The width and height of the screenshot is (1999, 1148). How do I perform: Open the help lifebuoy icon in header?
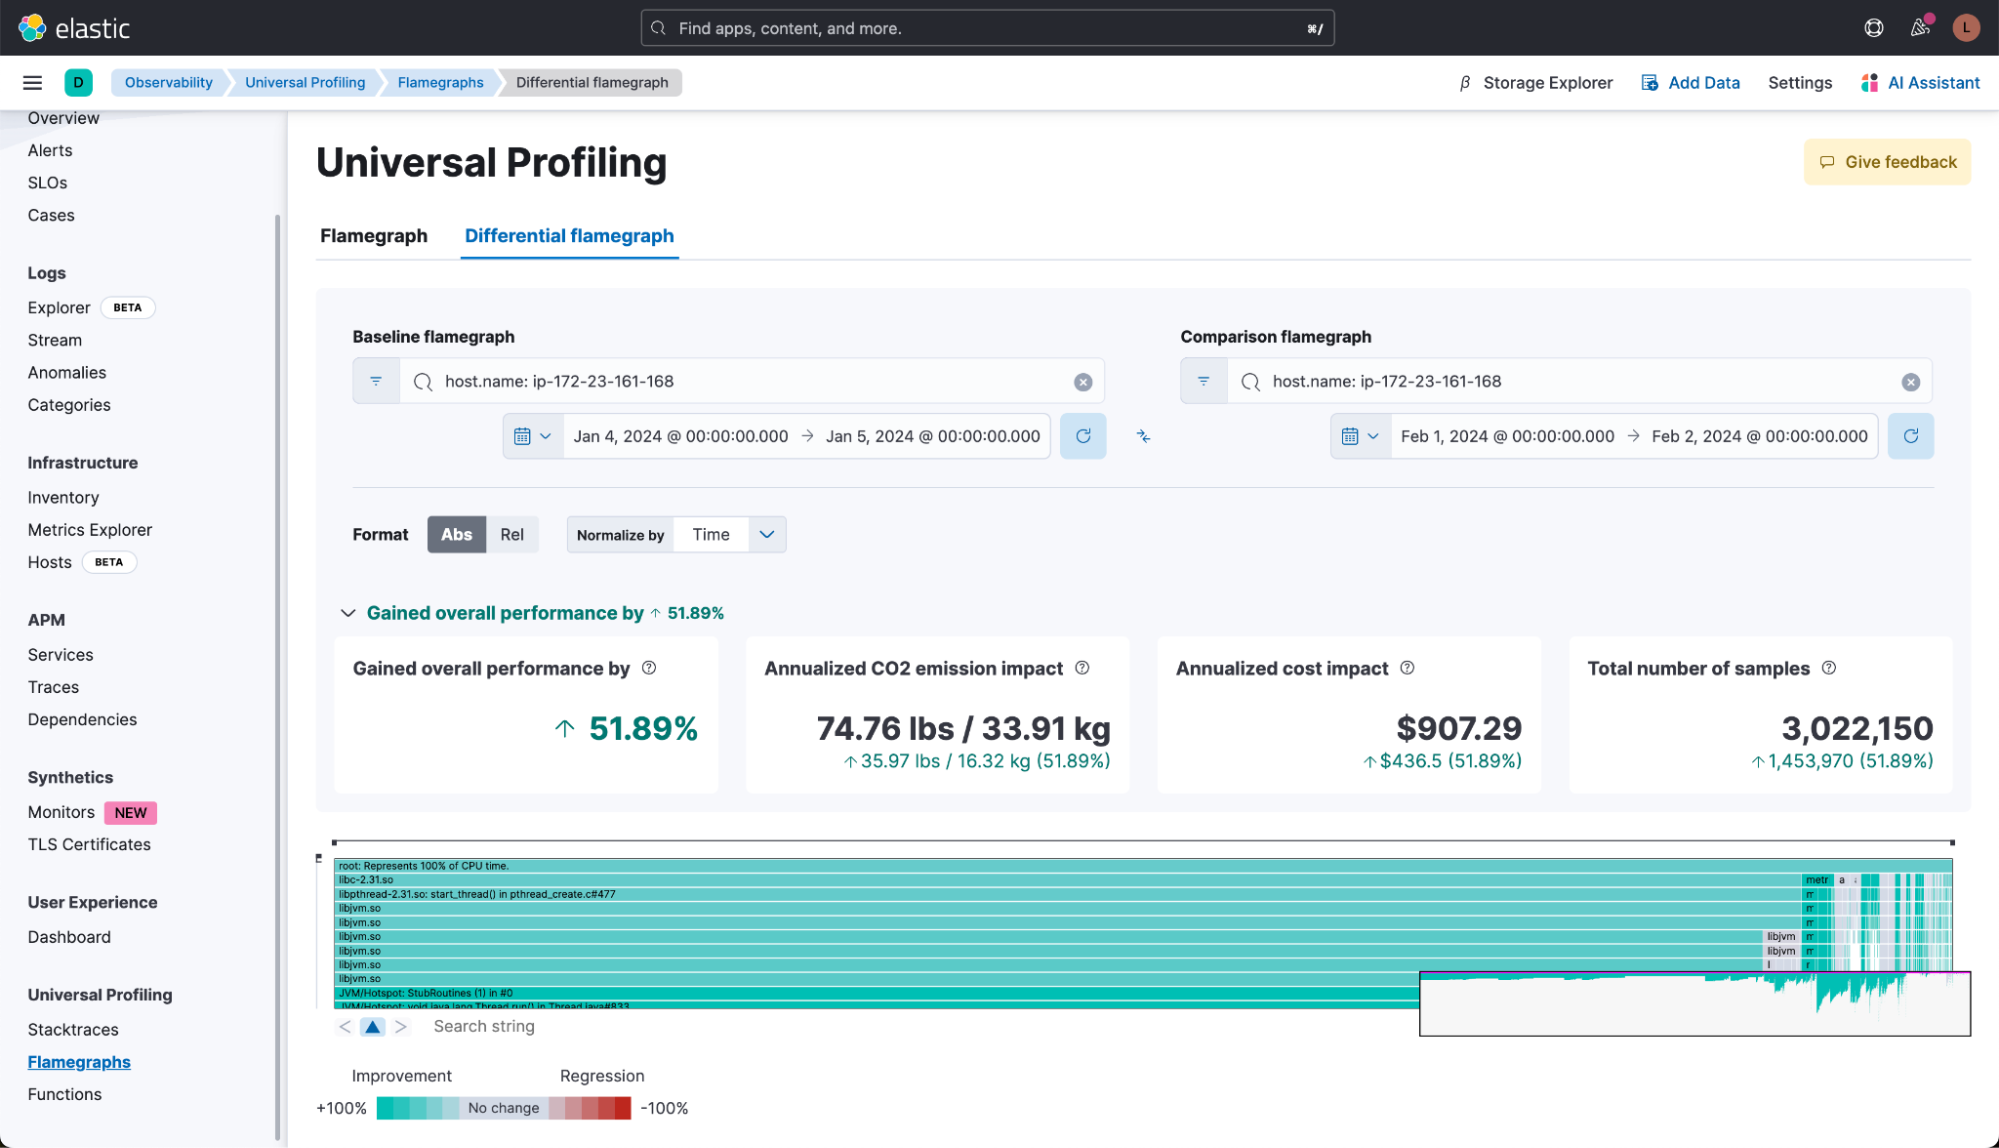pyautogui.click(x=1874, y=28)
